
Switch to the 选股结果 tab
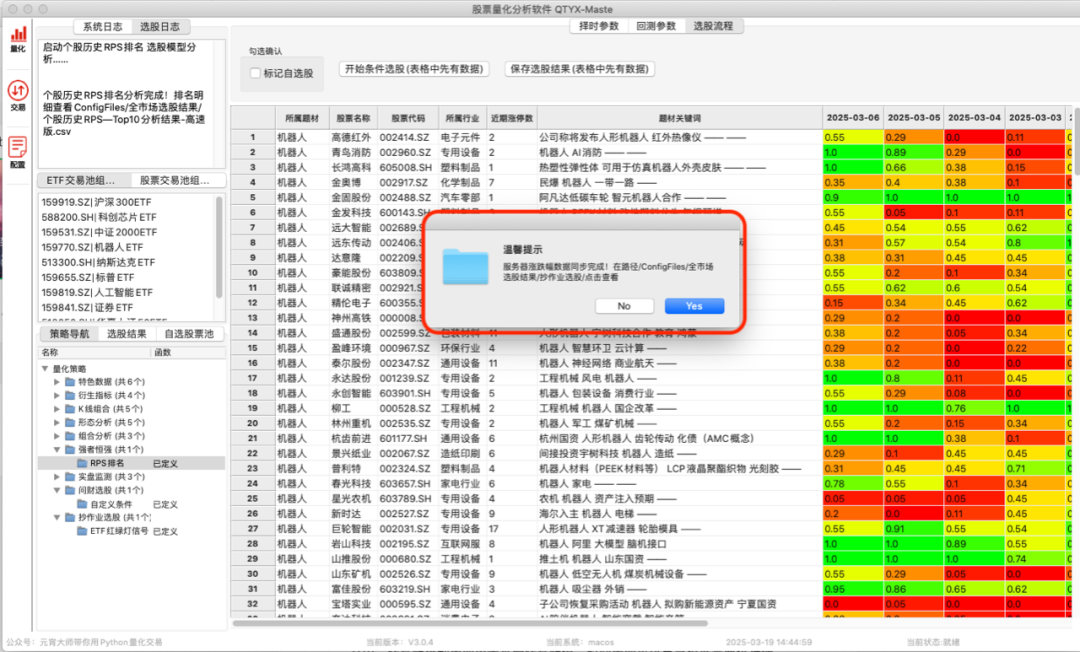pyautogui.click(x=127, y=333)
